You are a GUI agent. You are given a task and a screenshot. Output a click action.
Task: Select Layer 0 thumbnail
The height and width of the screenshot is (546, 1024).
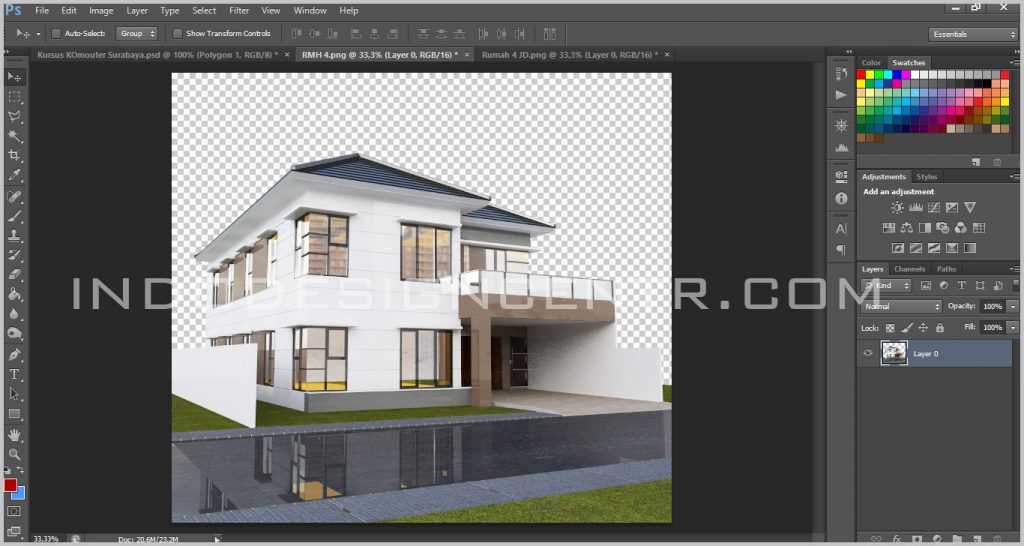894,353
